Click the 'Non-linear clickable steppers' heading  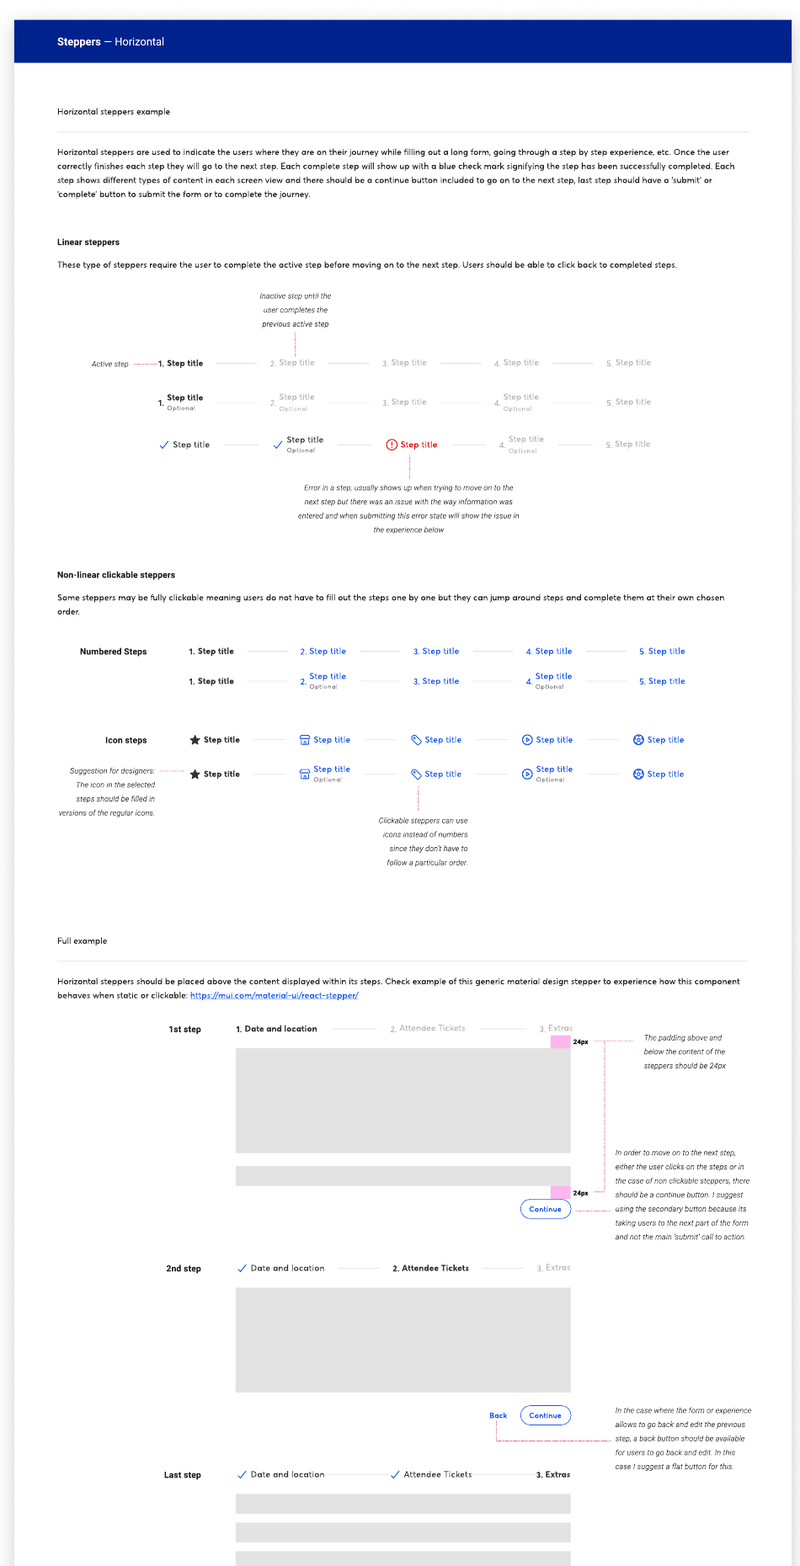(x=116, y=575)
